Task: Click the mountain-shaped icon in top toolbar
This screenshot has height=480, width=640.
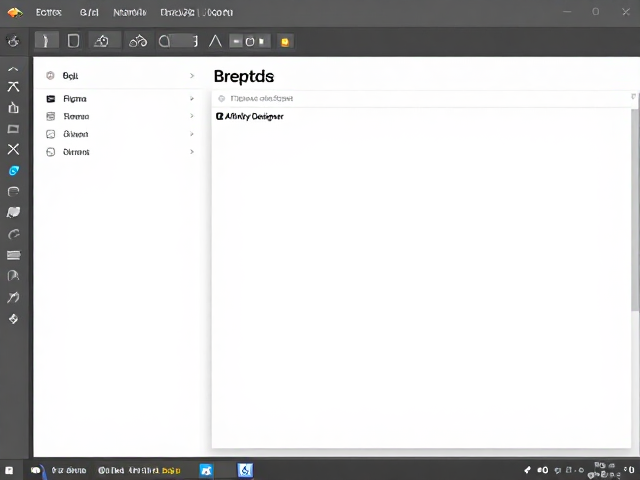Action: tap(102, 41)
